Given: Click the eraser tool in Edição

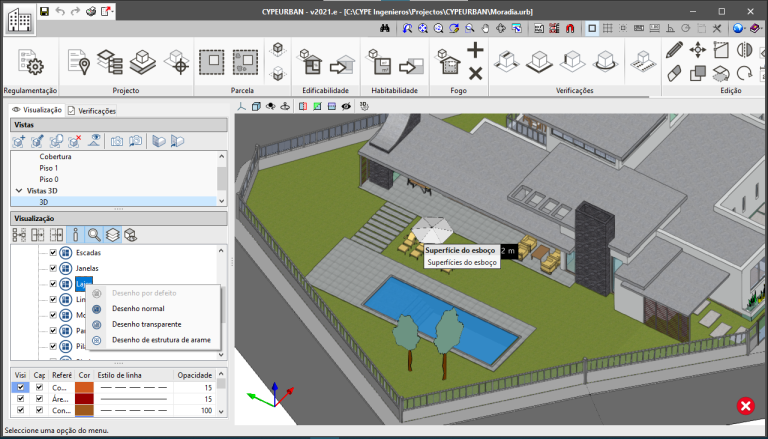Looking at the screenshot, I should click(675, 73).
